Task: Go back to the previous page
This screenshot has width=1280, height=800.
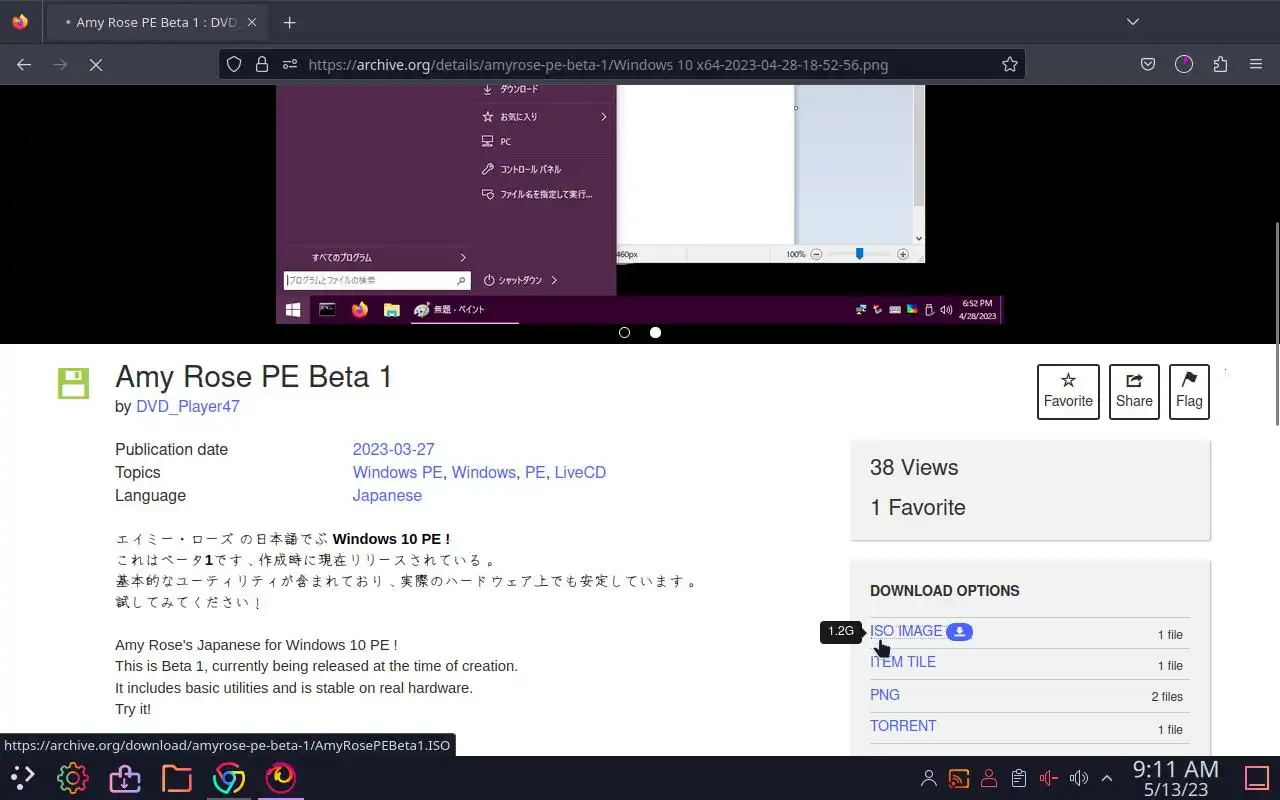Action: [24, 64]
